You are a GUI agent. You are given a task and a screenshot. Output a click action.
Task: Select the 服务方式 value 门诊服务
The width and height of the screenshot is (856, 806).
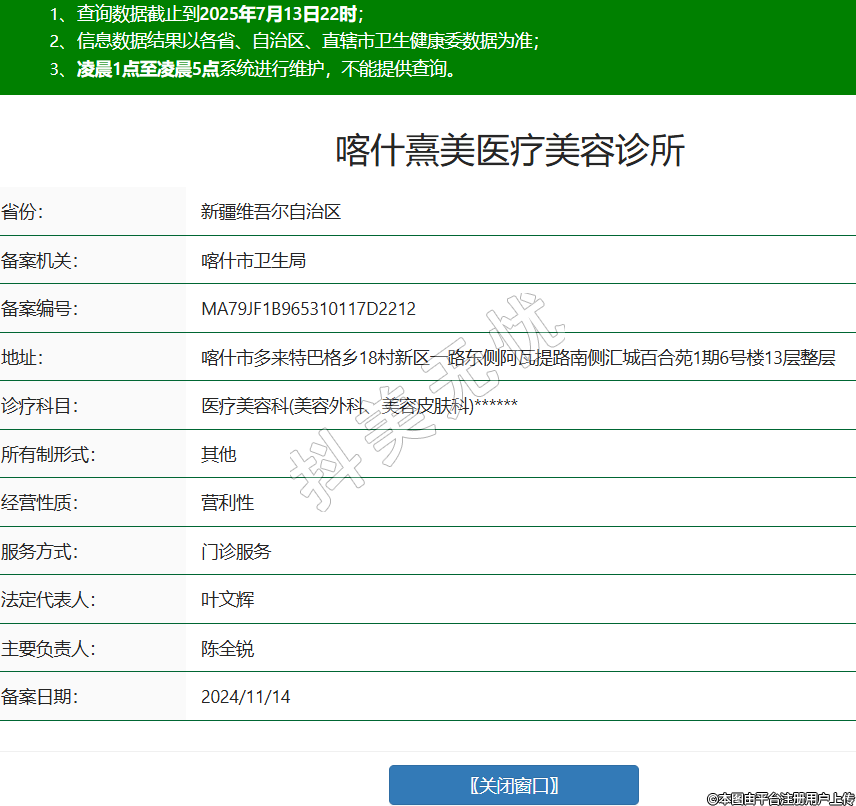[236, 551]
